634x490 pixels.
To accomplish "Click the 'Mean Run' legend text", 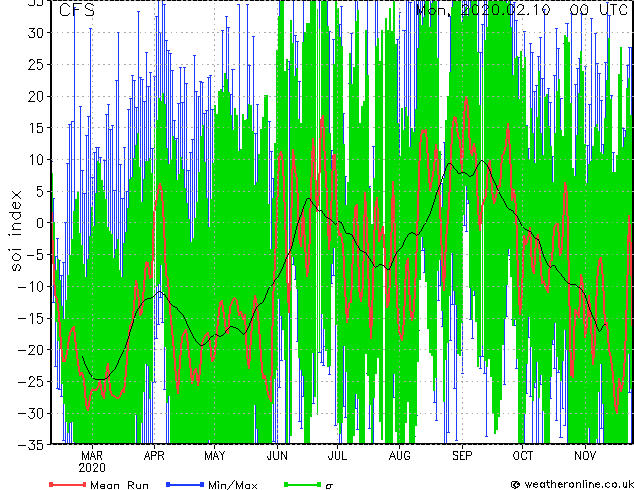I will 119,485.
